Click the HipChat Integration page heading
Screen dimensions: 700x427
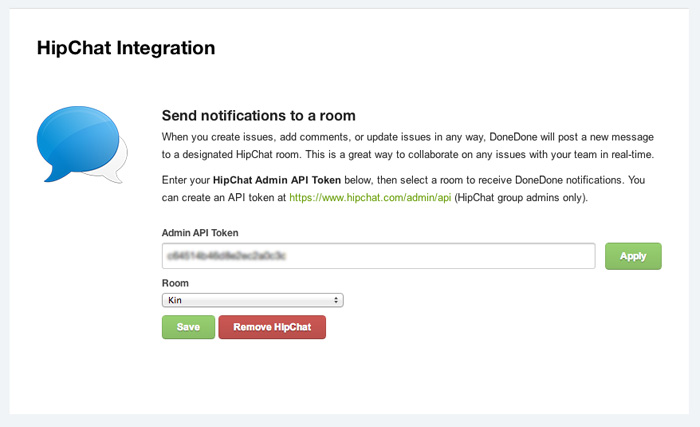click(126, 48)
